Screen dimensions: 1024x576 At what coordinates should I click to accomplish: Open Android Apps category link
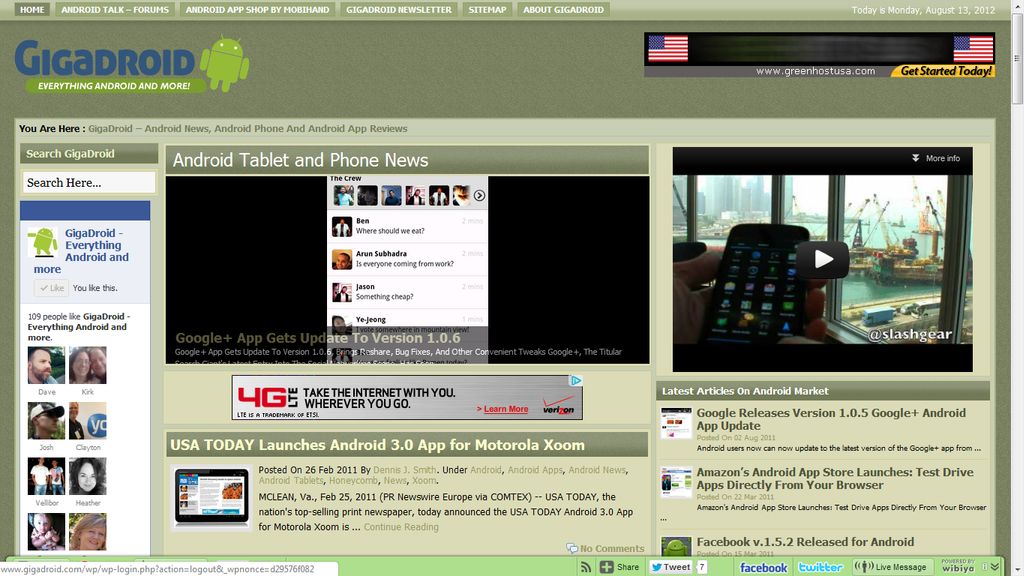[535, 470]
